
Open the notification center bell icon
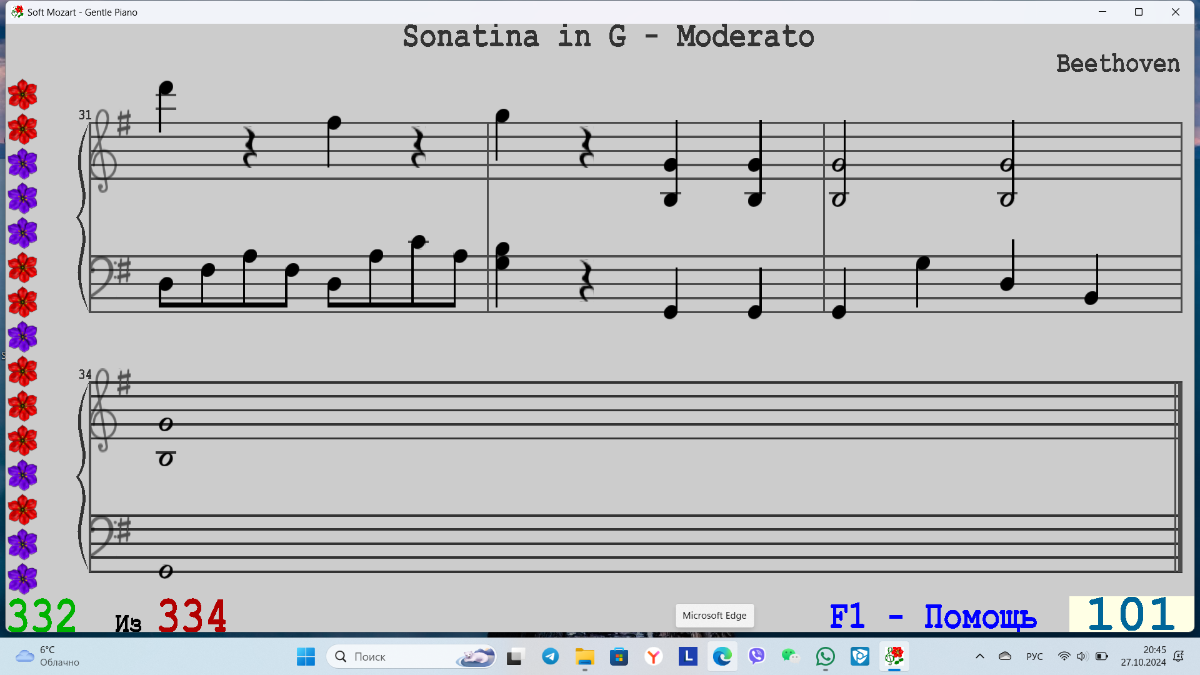click(1180, 656)
